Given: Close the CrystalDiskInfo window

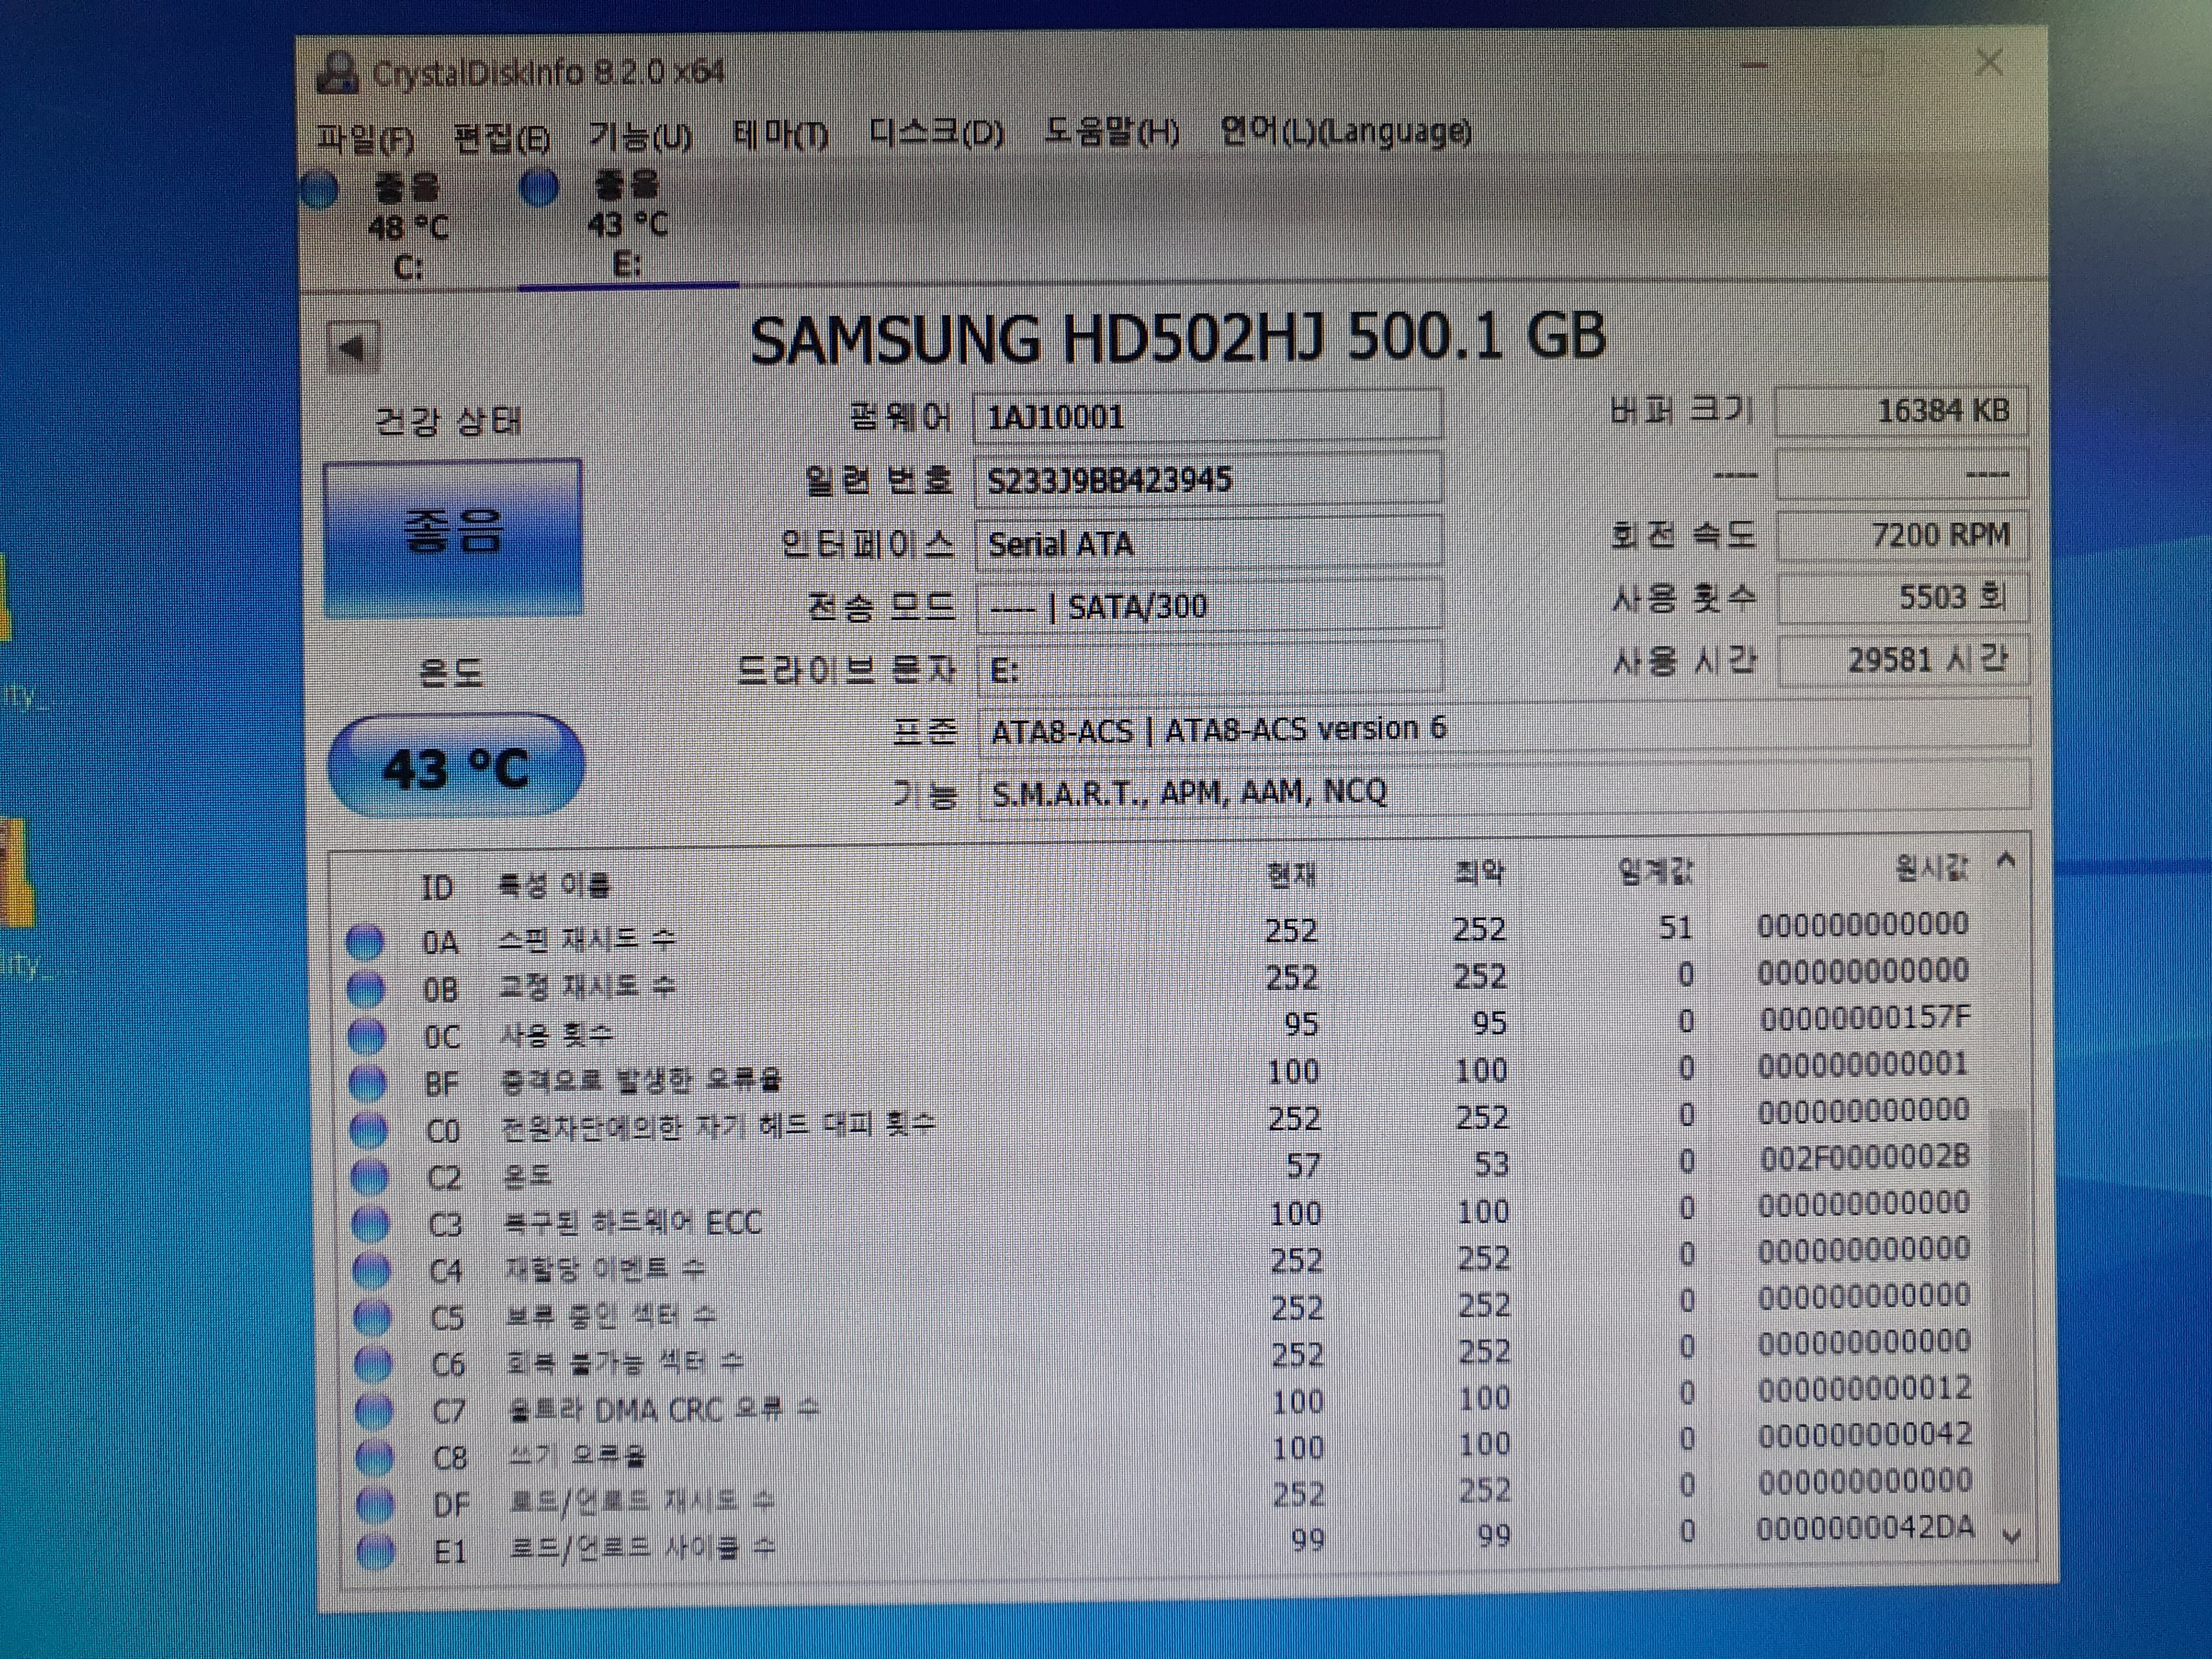Looking at the screenshot, I should pos(1989,63).
